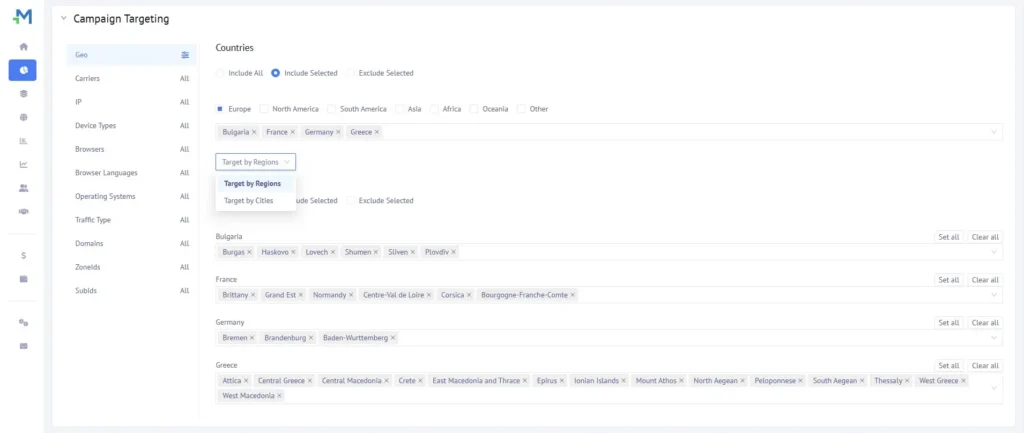Check the Oceania checkbox

474,109
